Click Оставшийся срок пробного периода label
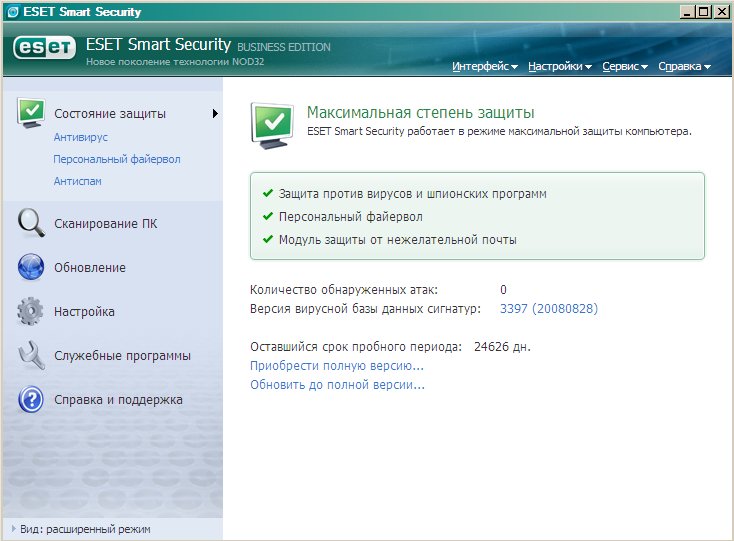 click(x=356, y=347)
